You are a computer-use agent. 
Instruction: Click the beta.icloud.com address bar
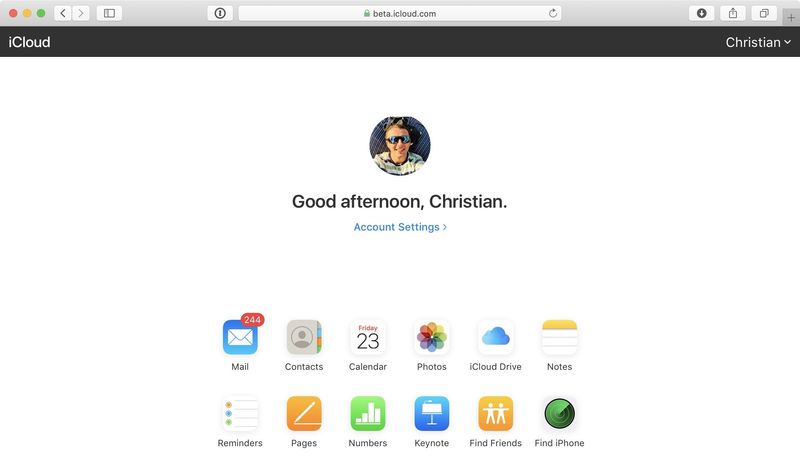coord(400,13)
